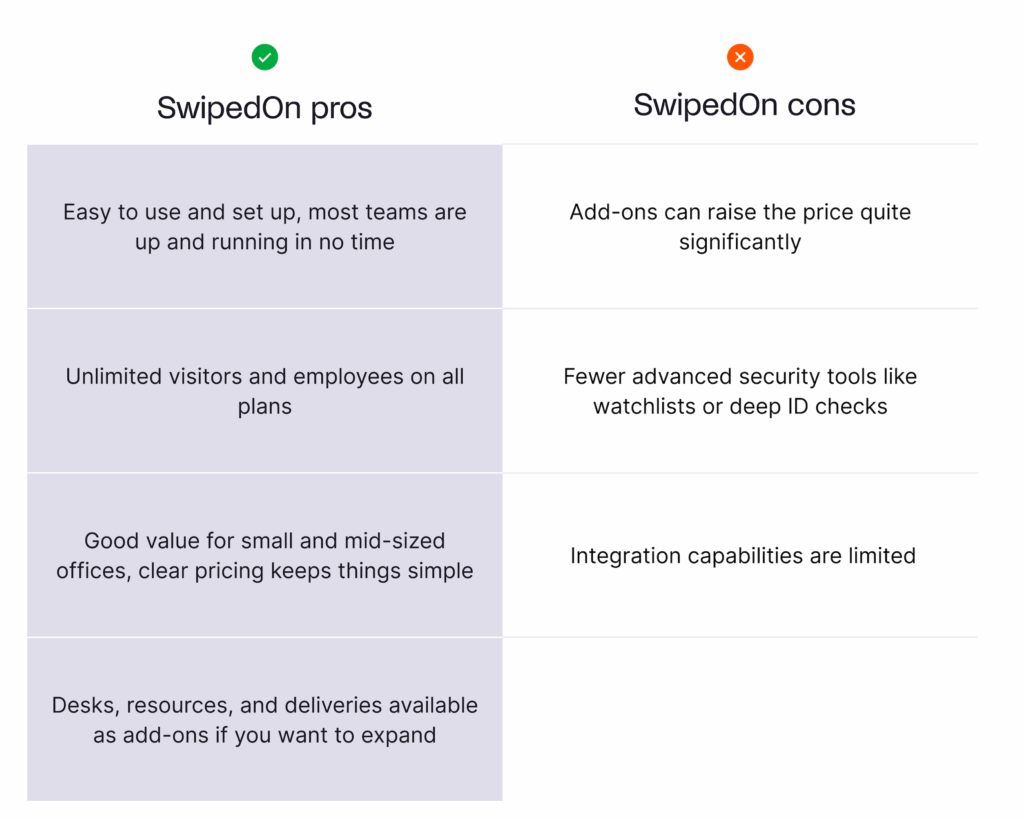The image size is (1024, 819).
Task: Click "as add-ons if you want to expand"
Action: tap(264, 735)
